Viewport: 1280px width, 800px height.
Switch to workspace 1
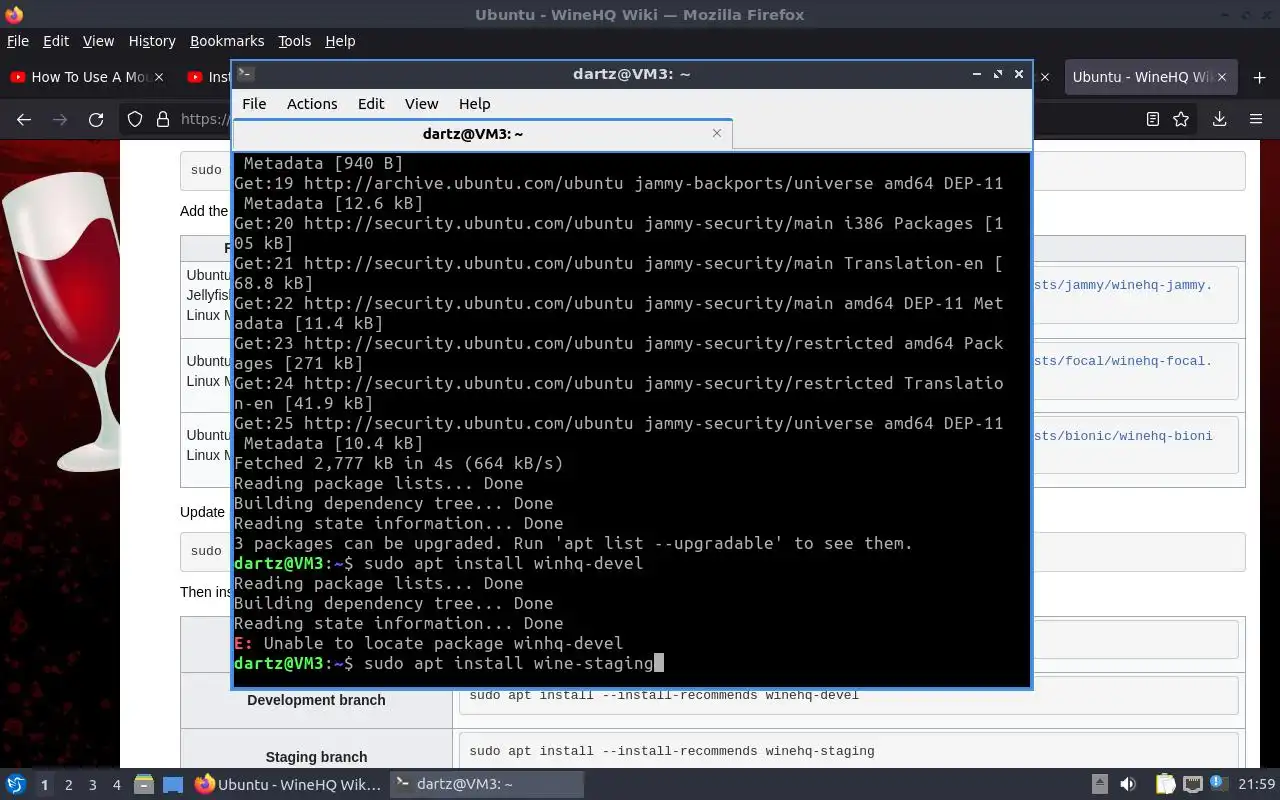[44, 785]
